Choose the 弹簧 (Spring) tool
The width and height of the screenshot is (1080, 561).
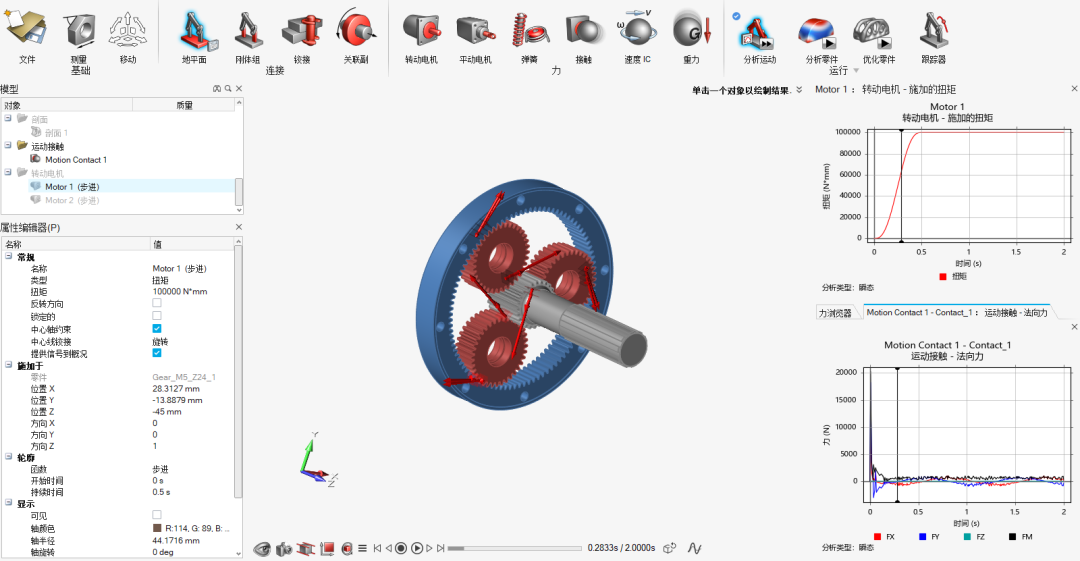[529, 37]
